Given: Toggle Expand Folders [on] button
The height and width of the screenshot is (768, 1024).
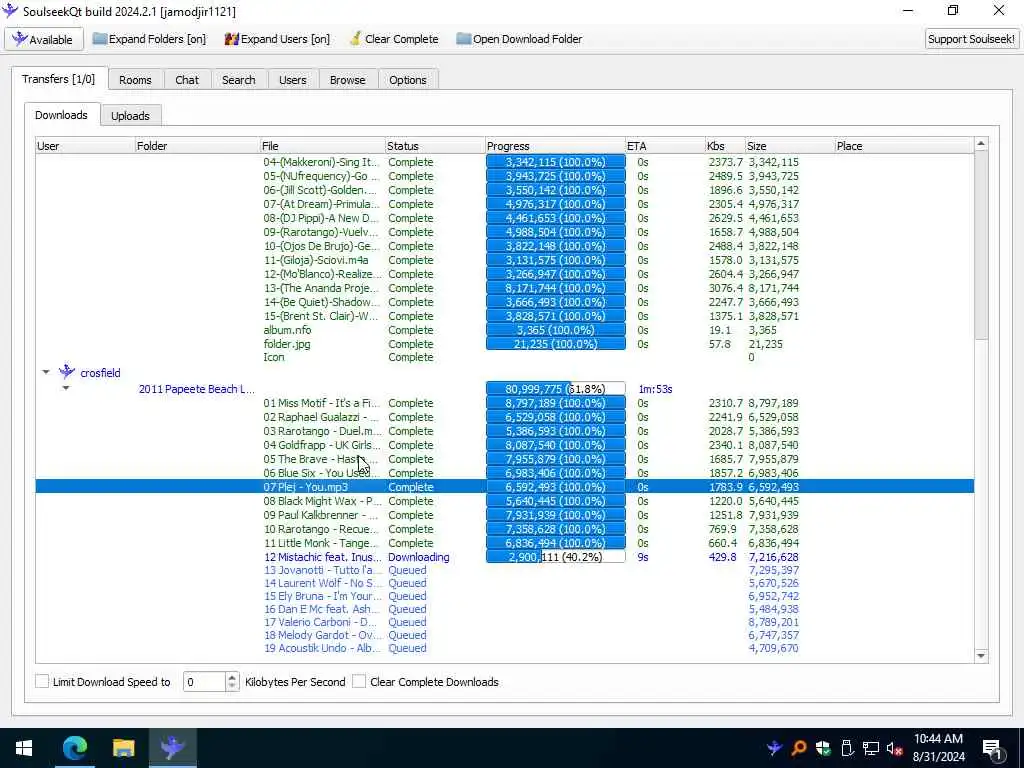Looking at the screenshot, I should 150,39.
